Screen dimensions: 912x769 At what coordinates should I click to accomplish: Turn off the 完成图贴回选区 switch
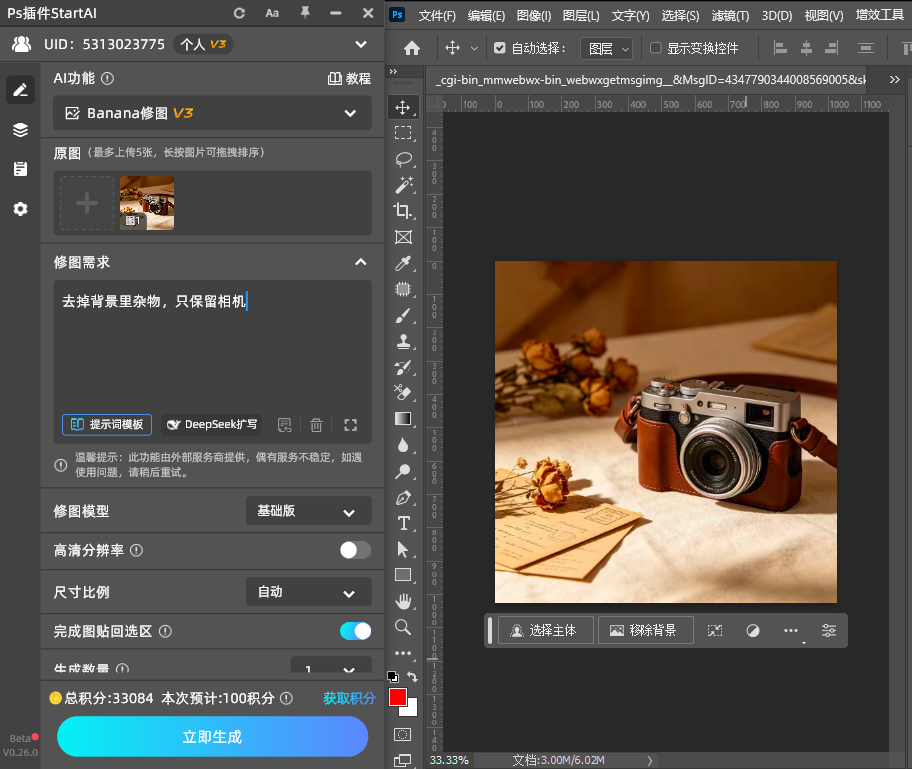coord(355,631)
